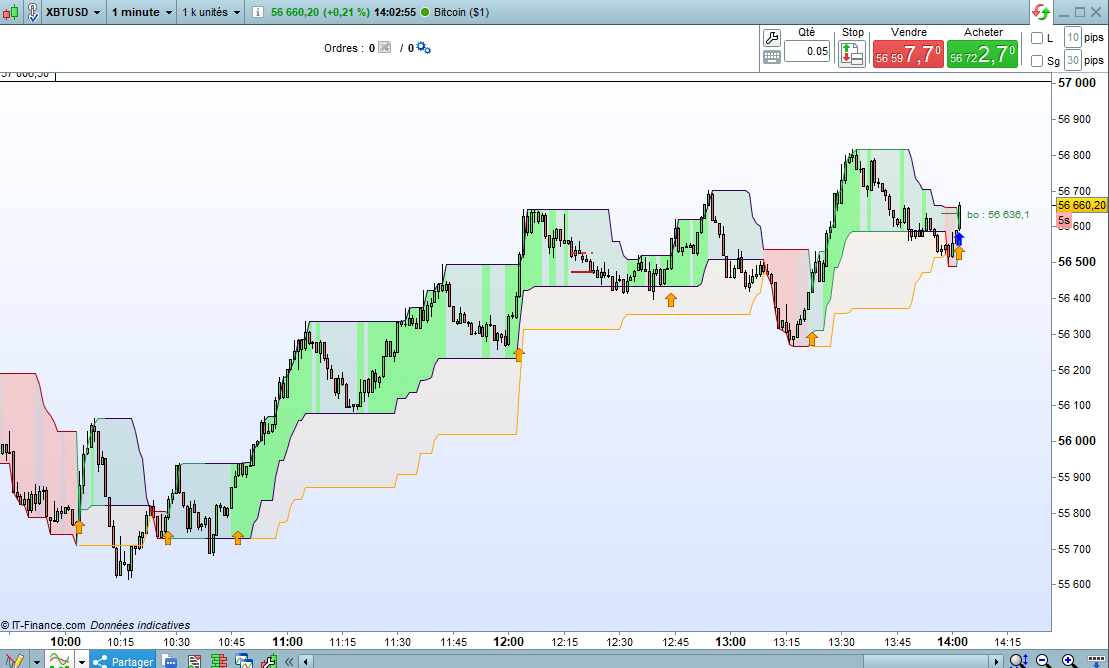Click the Qté quantity field
The width and height of the screenshot is (1109, 668).
pos(807,51)
